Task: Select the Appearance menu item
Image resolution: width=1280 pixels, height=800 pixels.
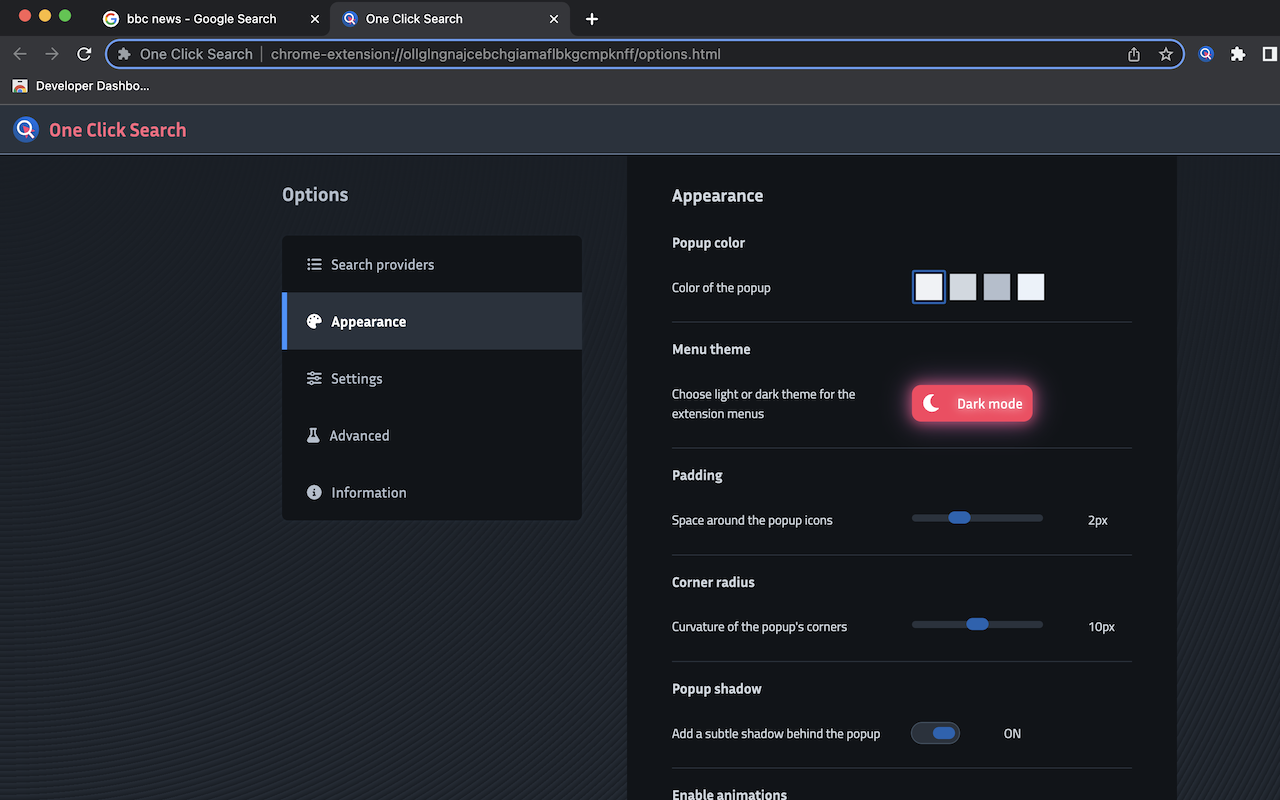Action: click(432, 321)
